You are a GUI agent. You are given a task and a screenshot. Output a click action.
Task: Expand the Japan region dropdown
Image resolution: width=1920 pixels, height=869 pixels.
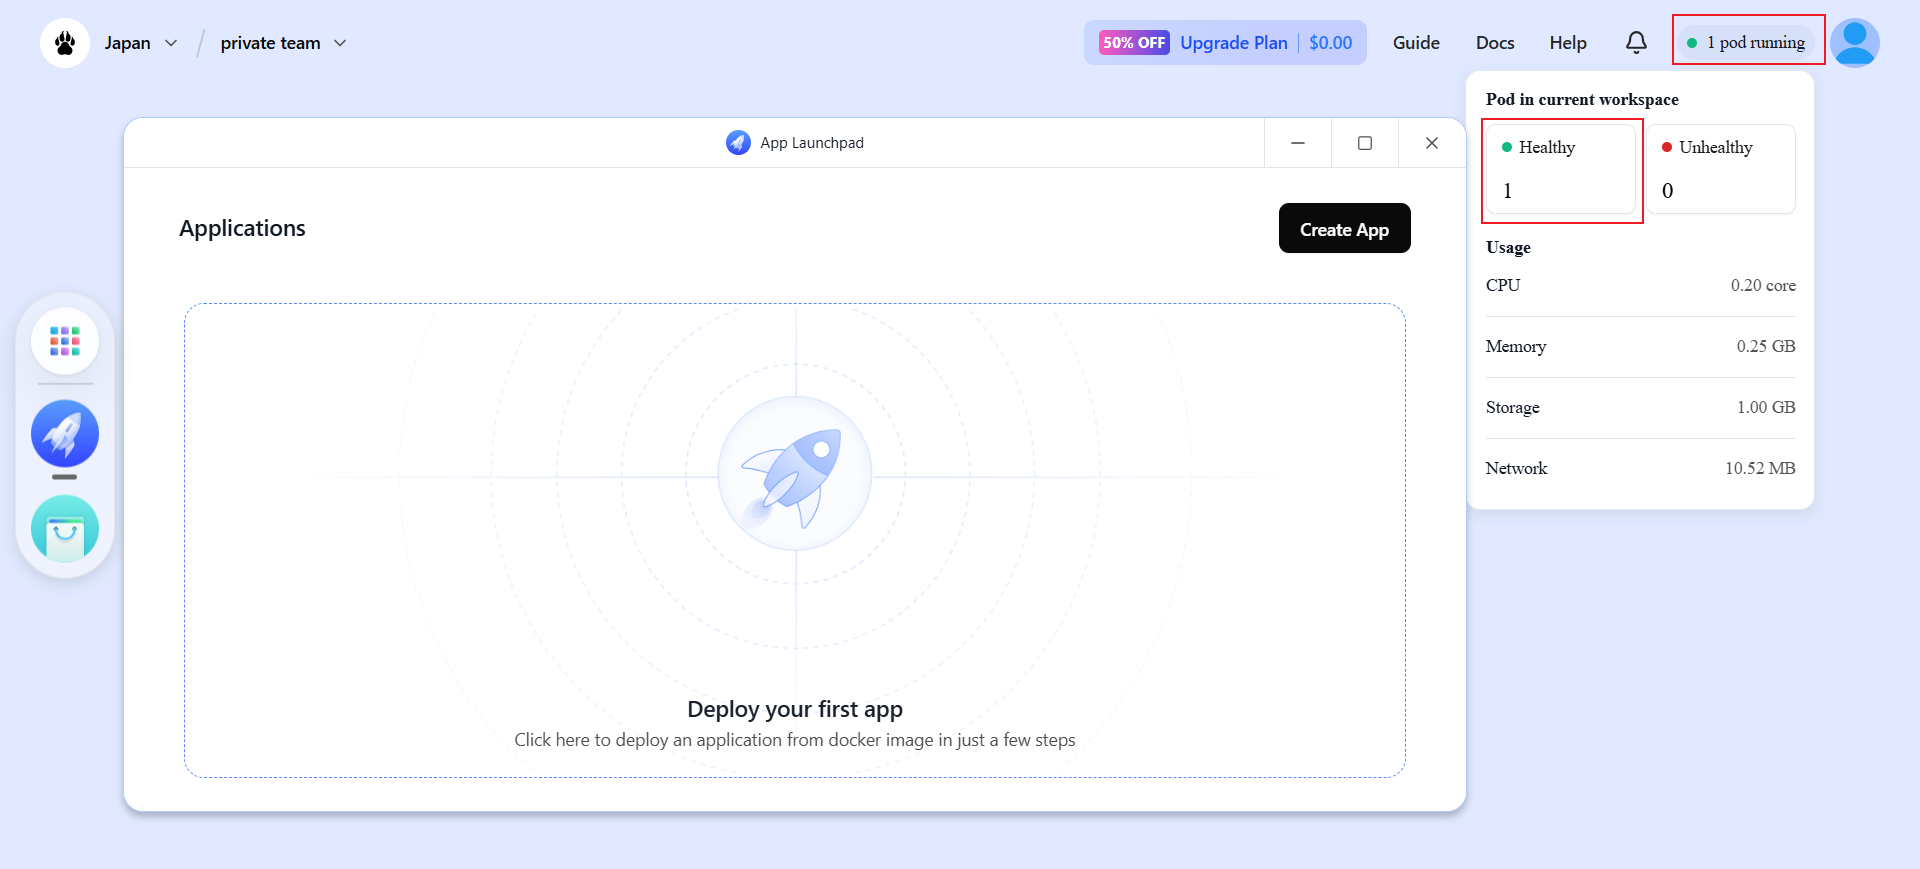coord(141,43)
